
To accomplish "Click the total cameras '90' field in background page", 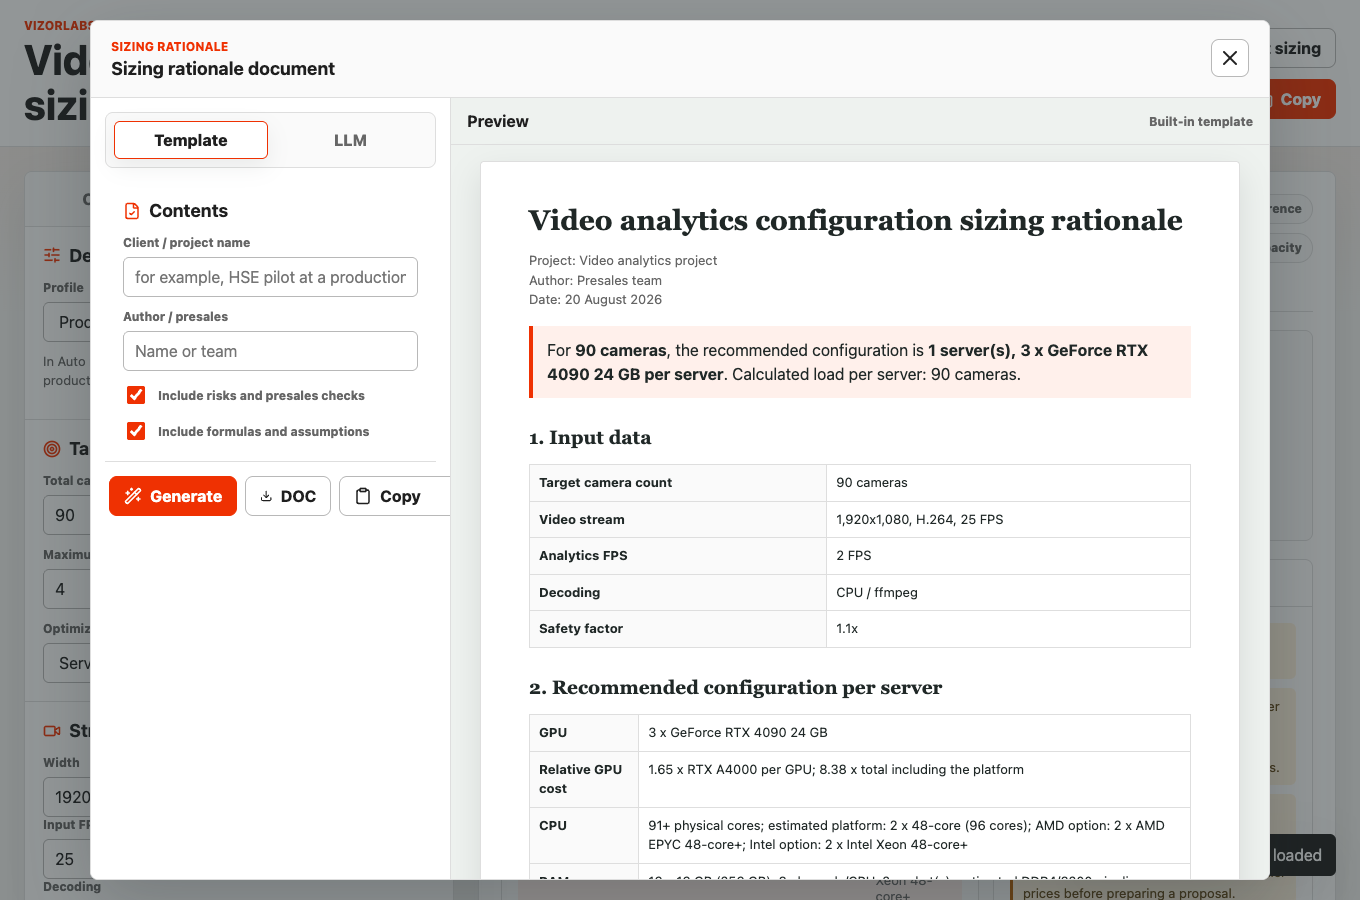I will click(67, 515).
